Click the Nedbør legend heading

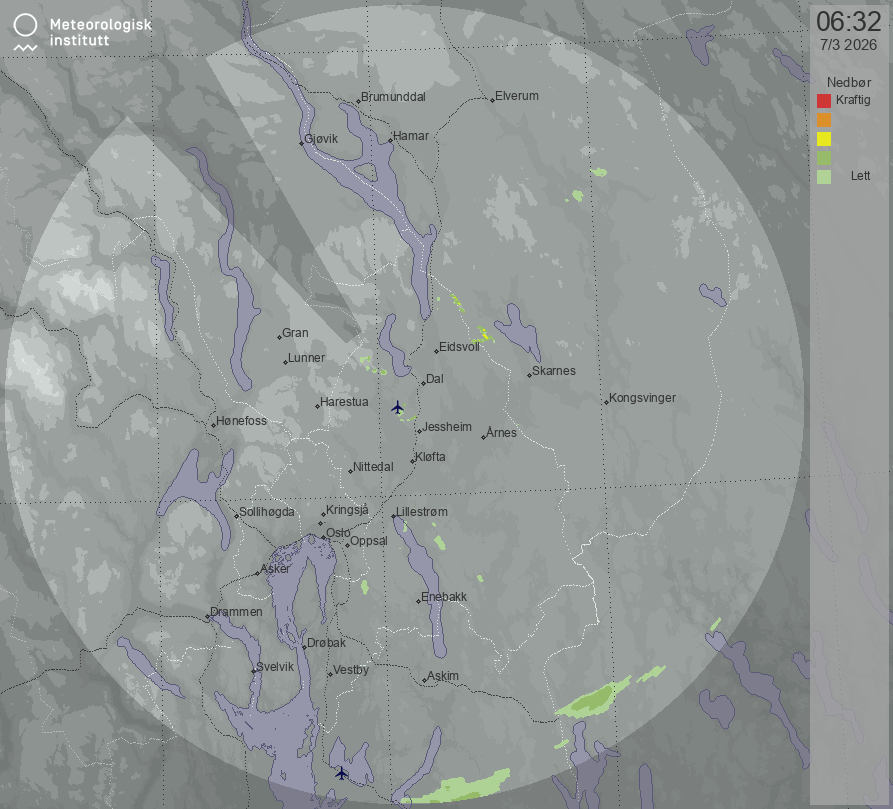pyautogui.click(x=848, y=82)
